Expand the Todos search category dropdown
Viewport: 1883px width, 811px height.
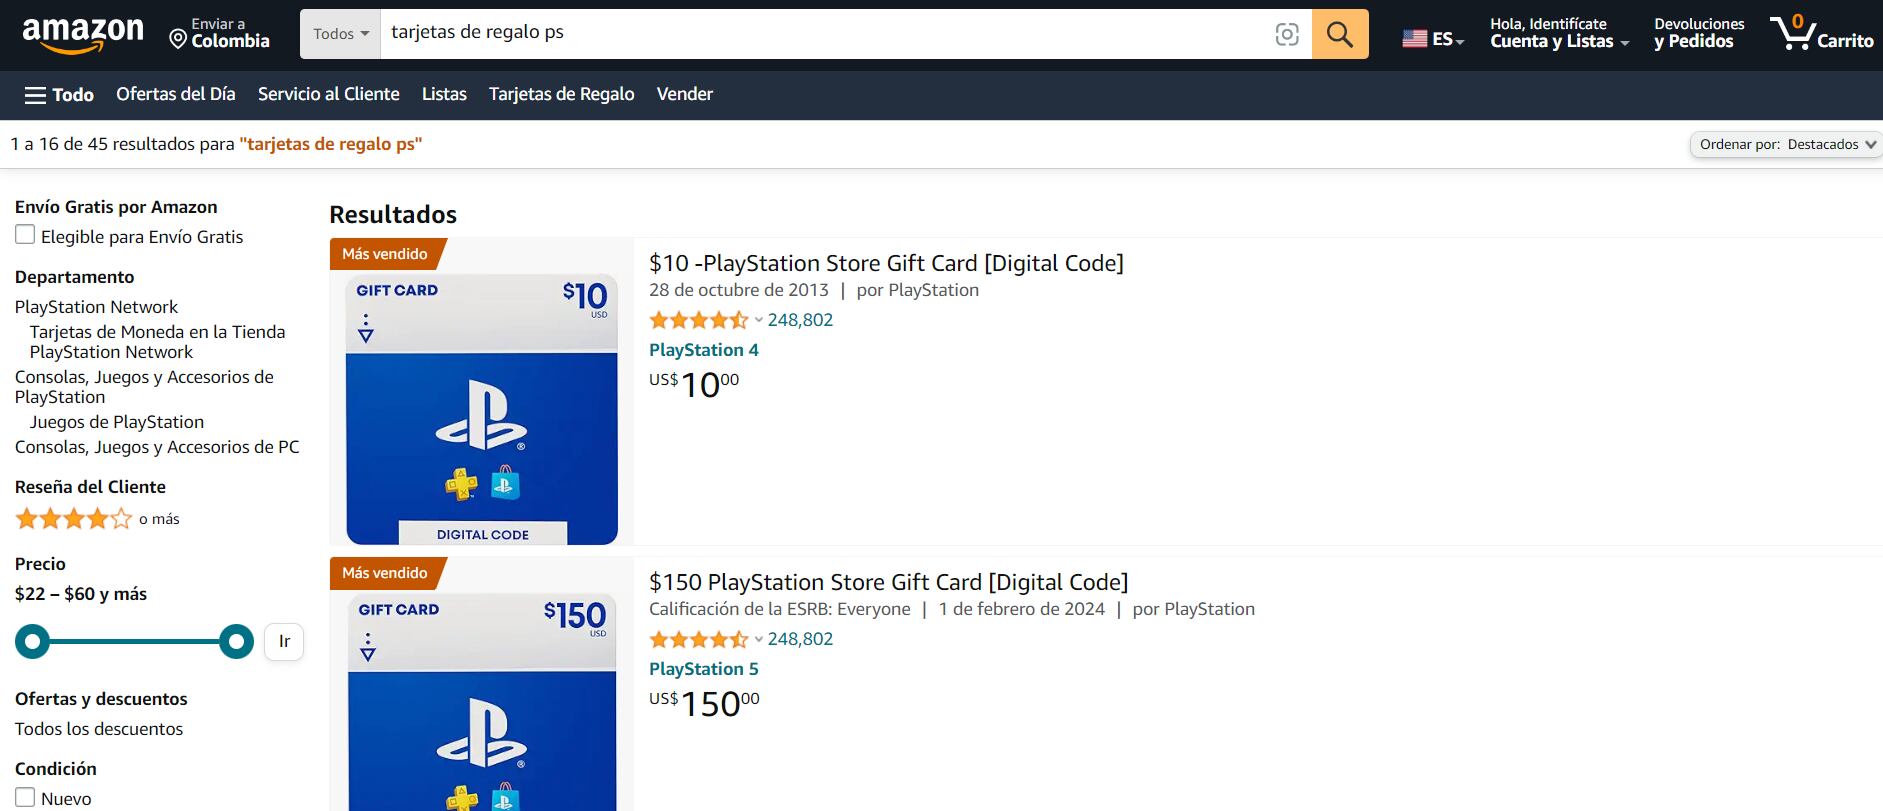340,34
